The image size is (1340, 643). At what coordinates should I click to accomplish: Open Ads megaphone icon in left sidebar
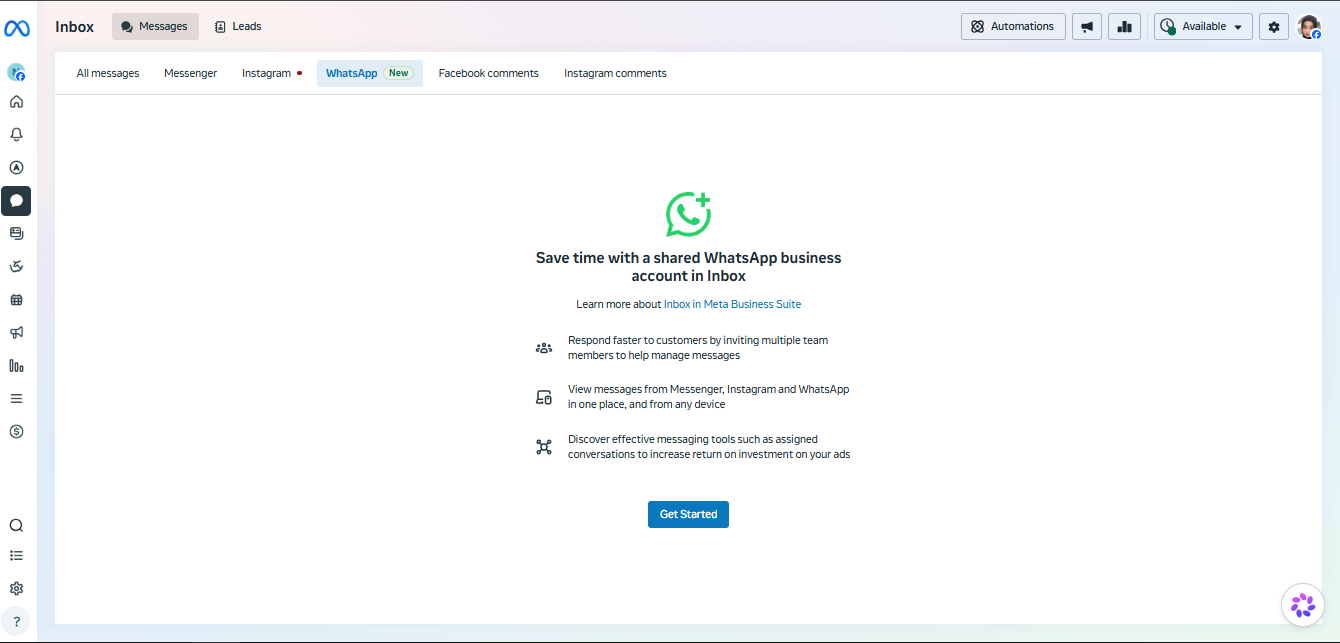16,333
